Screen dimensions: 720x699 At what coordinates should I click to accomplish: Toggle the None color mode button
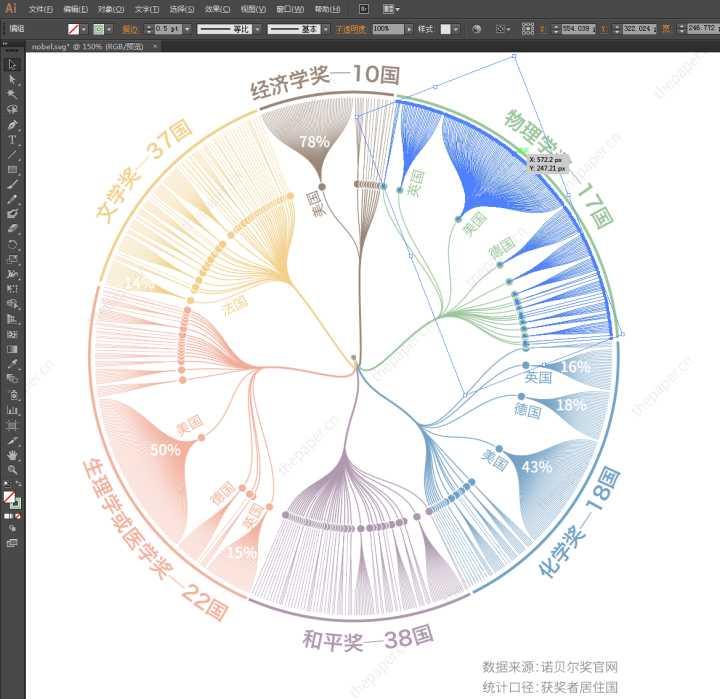pos(18,516)
